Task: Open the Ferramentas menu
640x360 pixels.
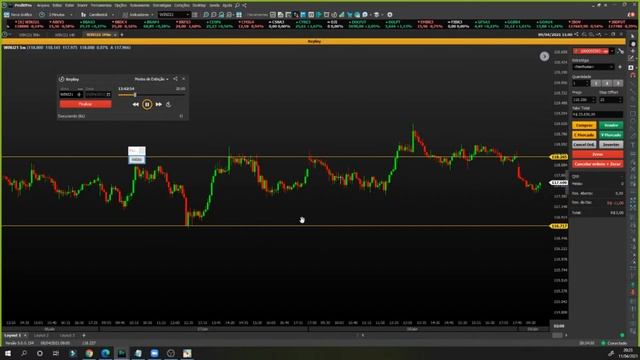Action: tap(101, 5)
